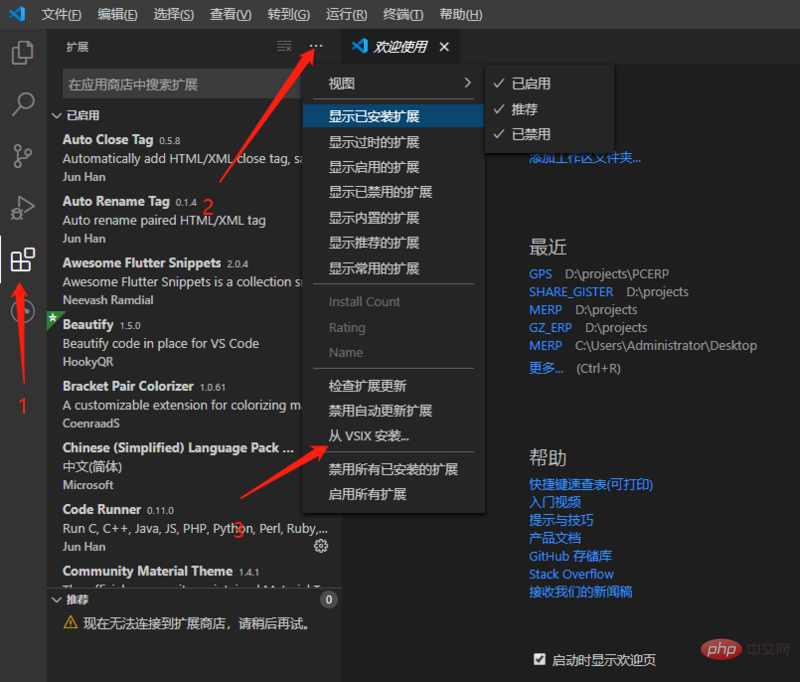The image size is (800, 682).
Task: Click the clear extensions search results icon
Action: click(x=284, y=46)
